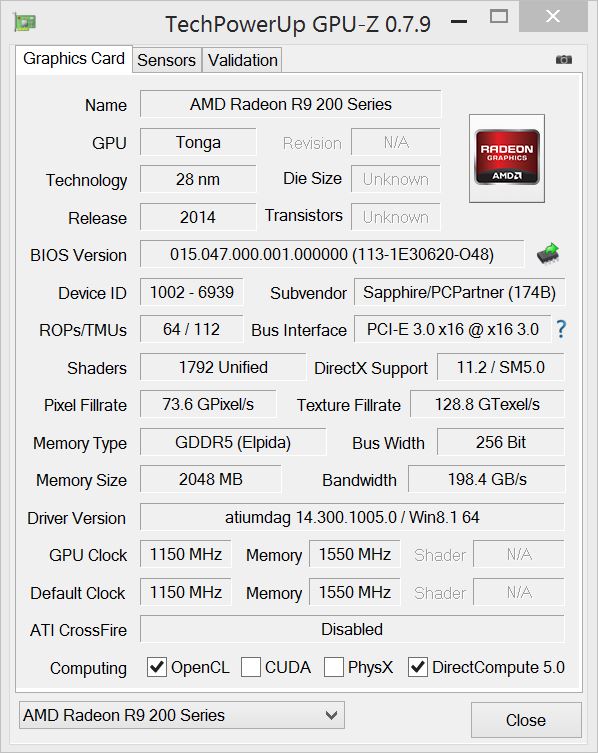Click Memory Type field GDDR5 (Elpida)
The image size is (598, 753).
233,442
